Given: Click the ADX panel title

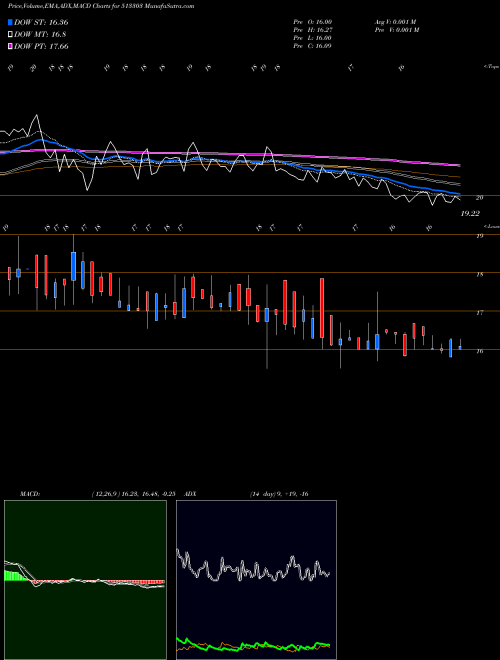Looking at the screenshot, I should coord(191,494).
